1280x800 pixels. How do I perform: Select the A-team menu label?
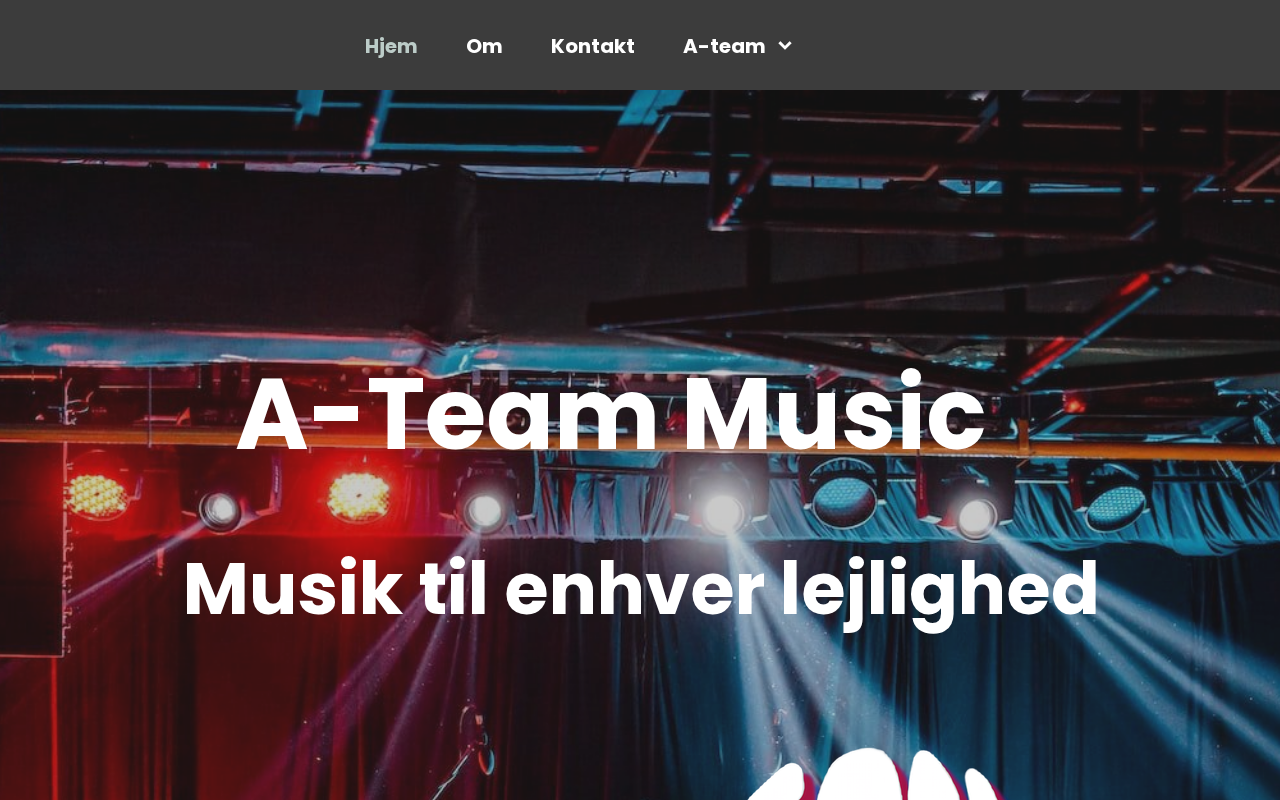pyautogui.click(x=724, y=46)
